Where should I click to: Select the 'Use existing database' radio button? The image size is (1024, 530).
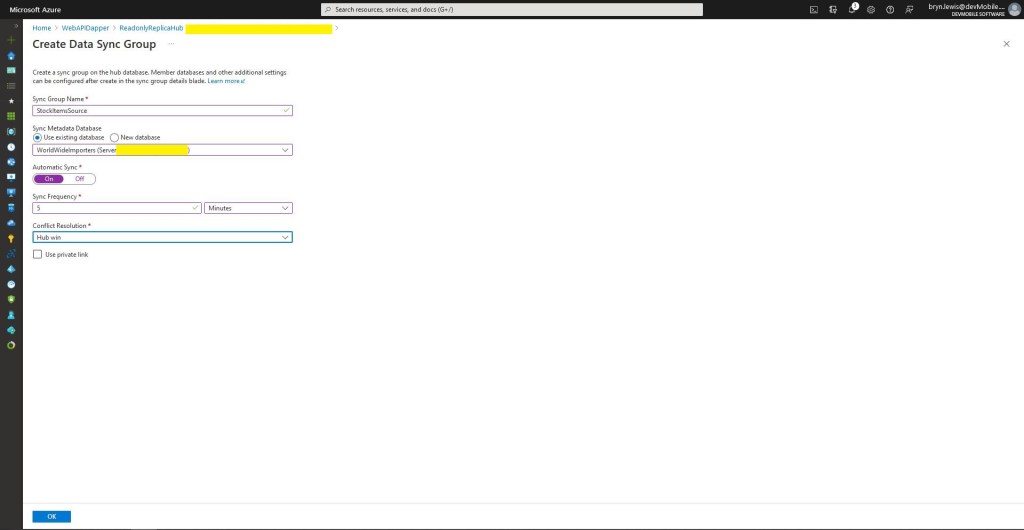point(38,137)
